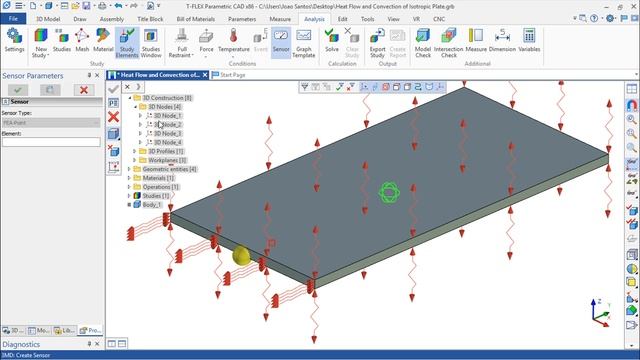Screen dimensions: 640x360
Task: Open the Sensor Type dropdown
Action: tap(51, 122)
